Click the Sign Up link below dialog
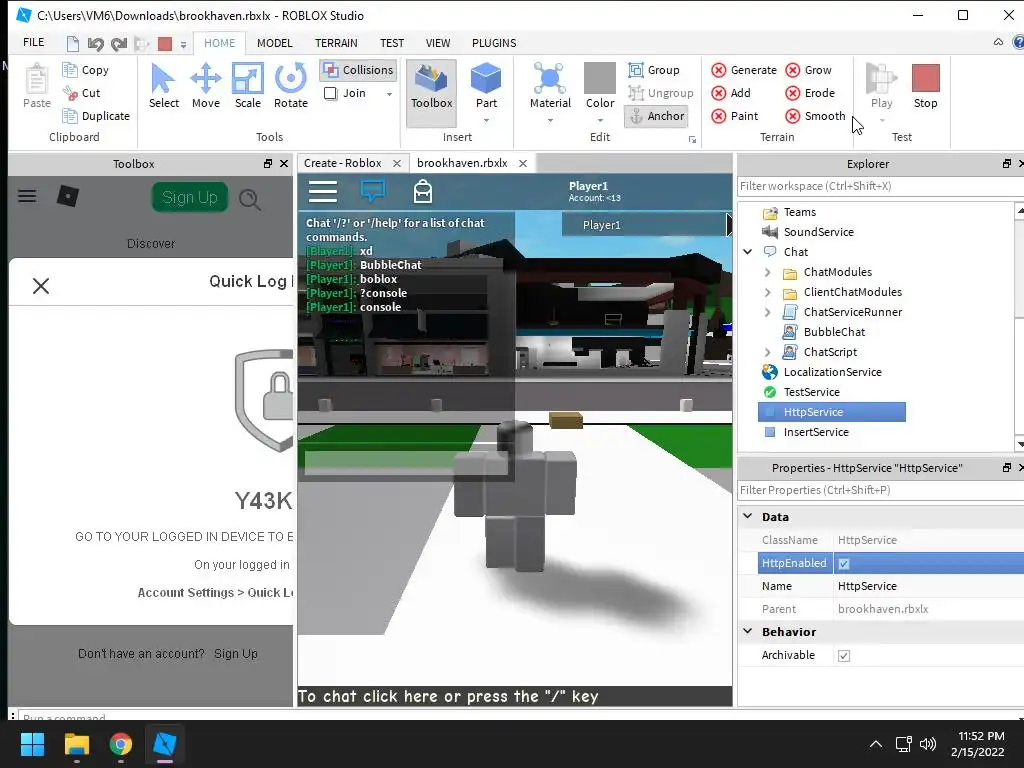The image size is (1024, 768). [x=236, y=654]
